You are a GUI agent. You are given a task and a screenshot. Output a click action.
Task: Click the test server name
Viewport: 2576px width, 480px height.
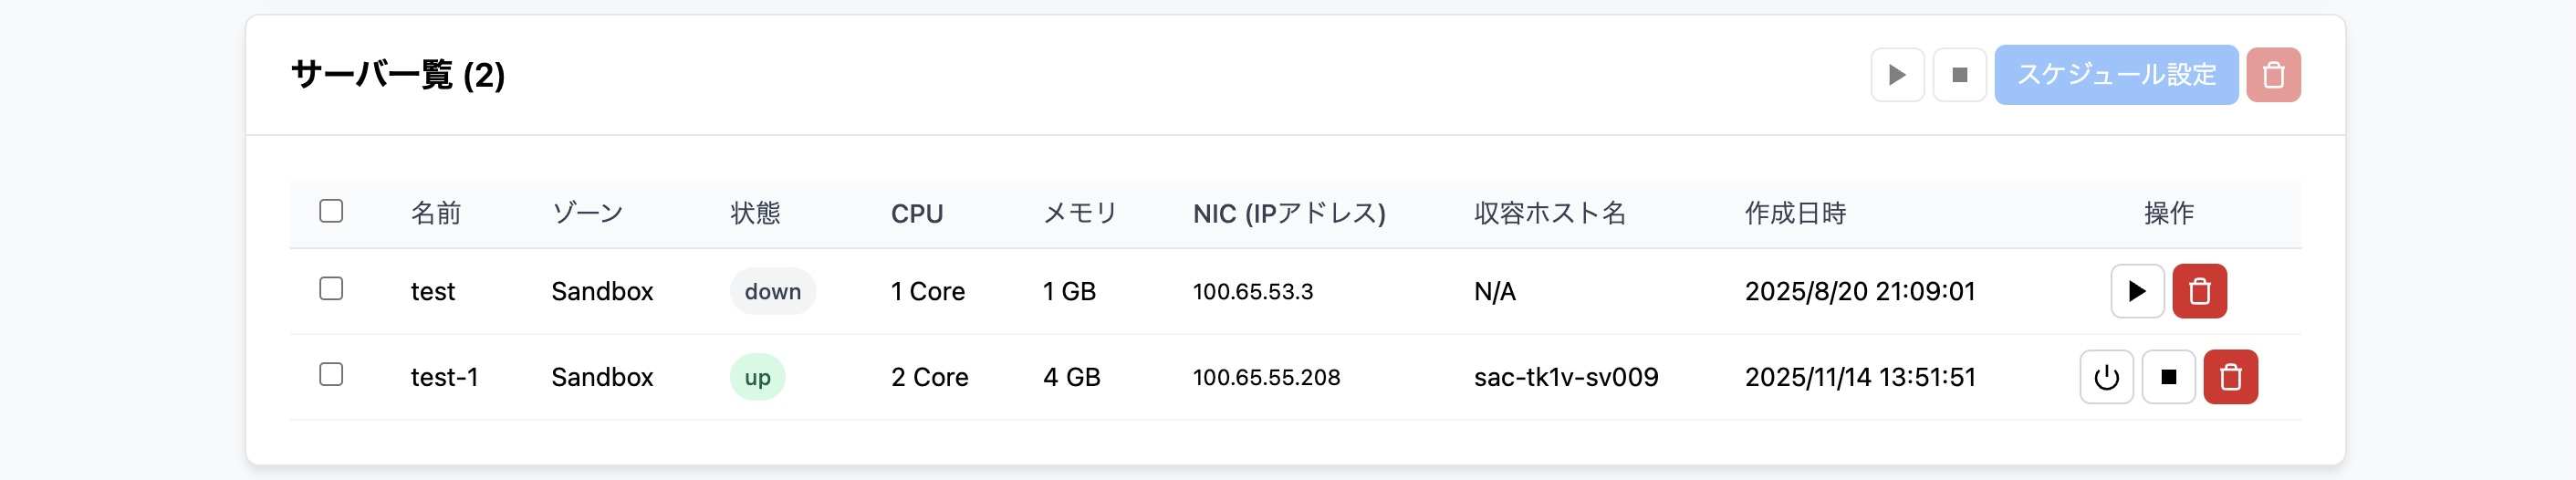pyautogui.click(x=432, y=291)
